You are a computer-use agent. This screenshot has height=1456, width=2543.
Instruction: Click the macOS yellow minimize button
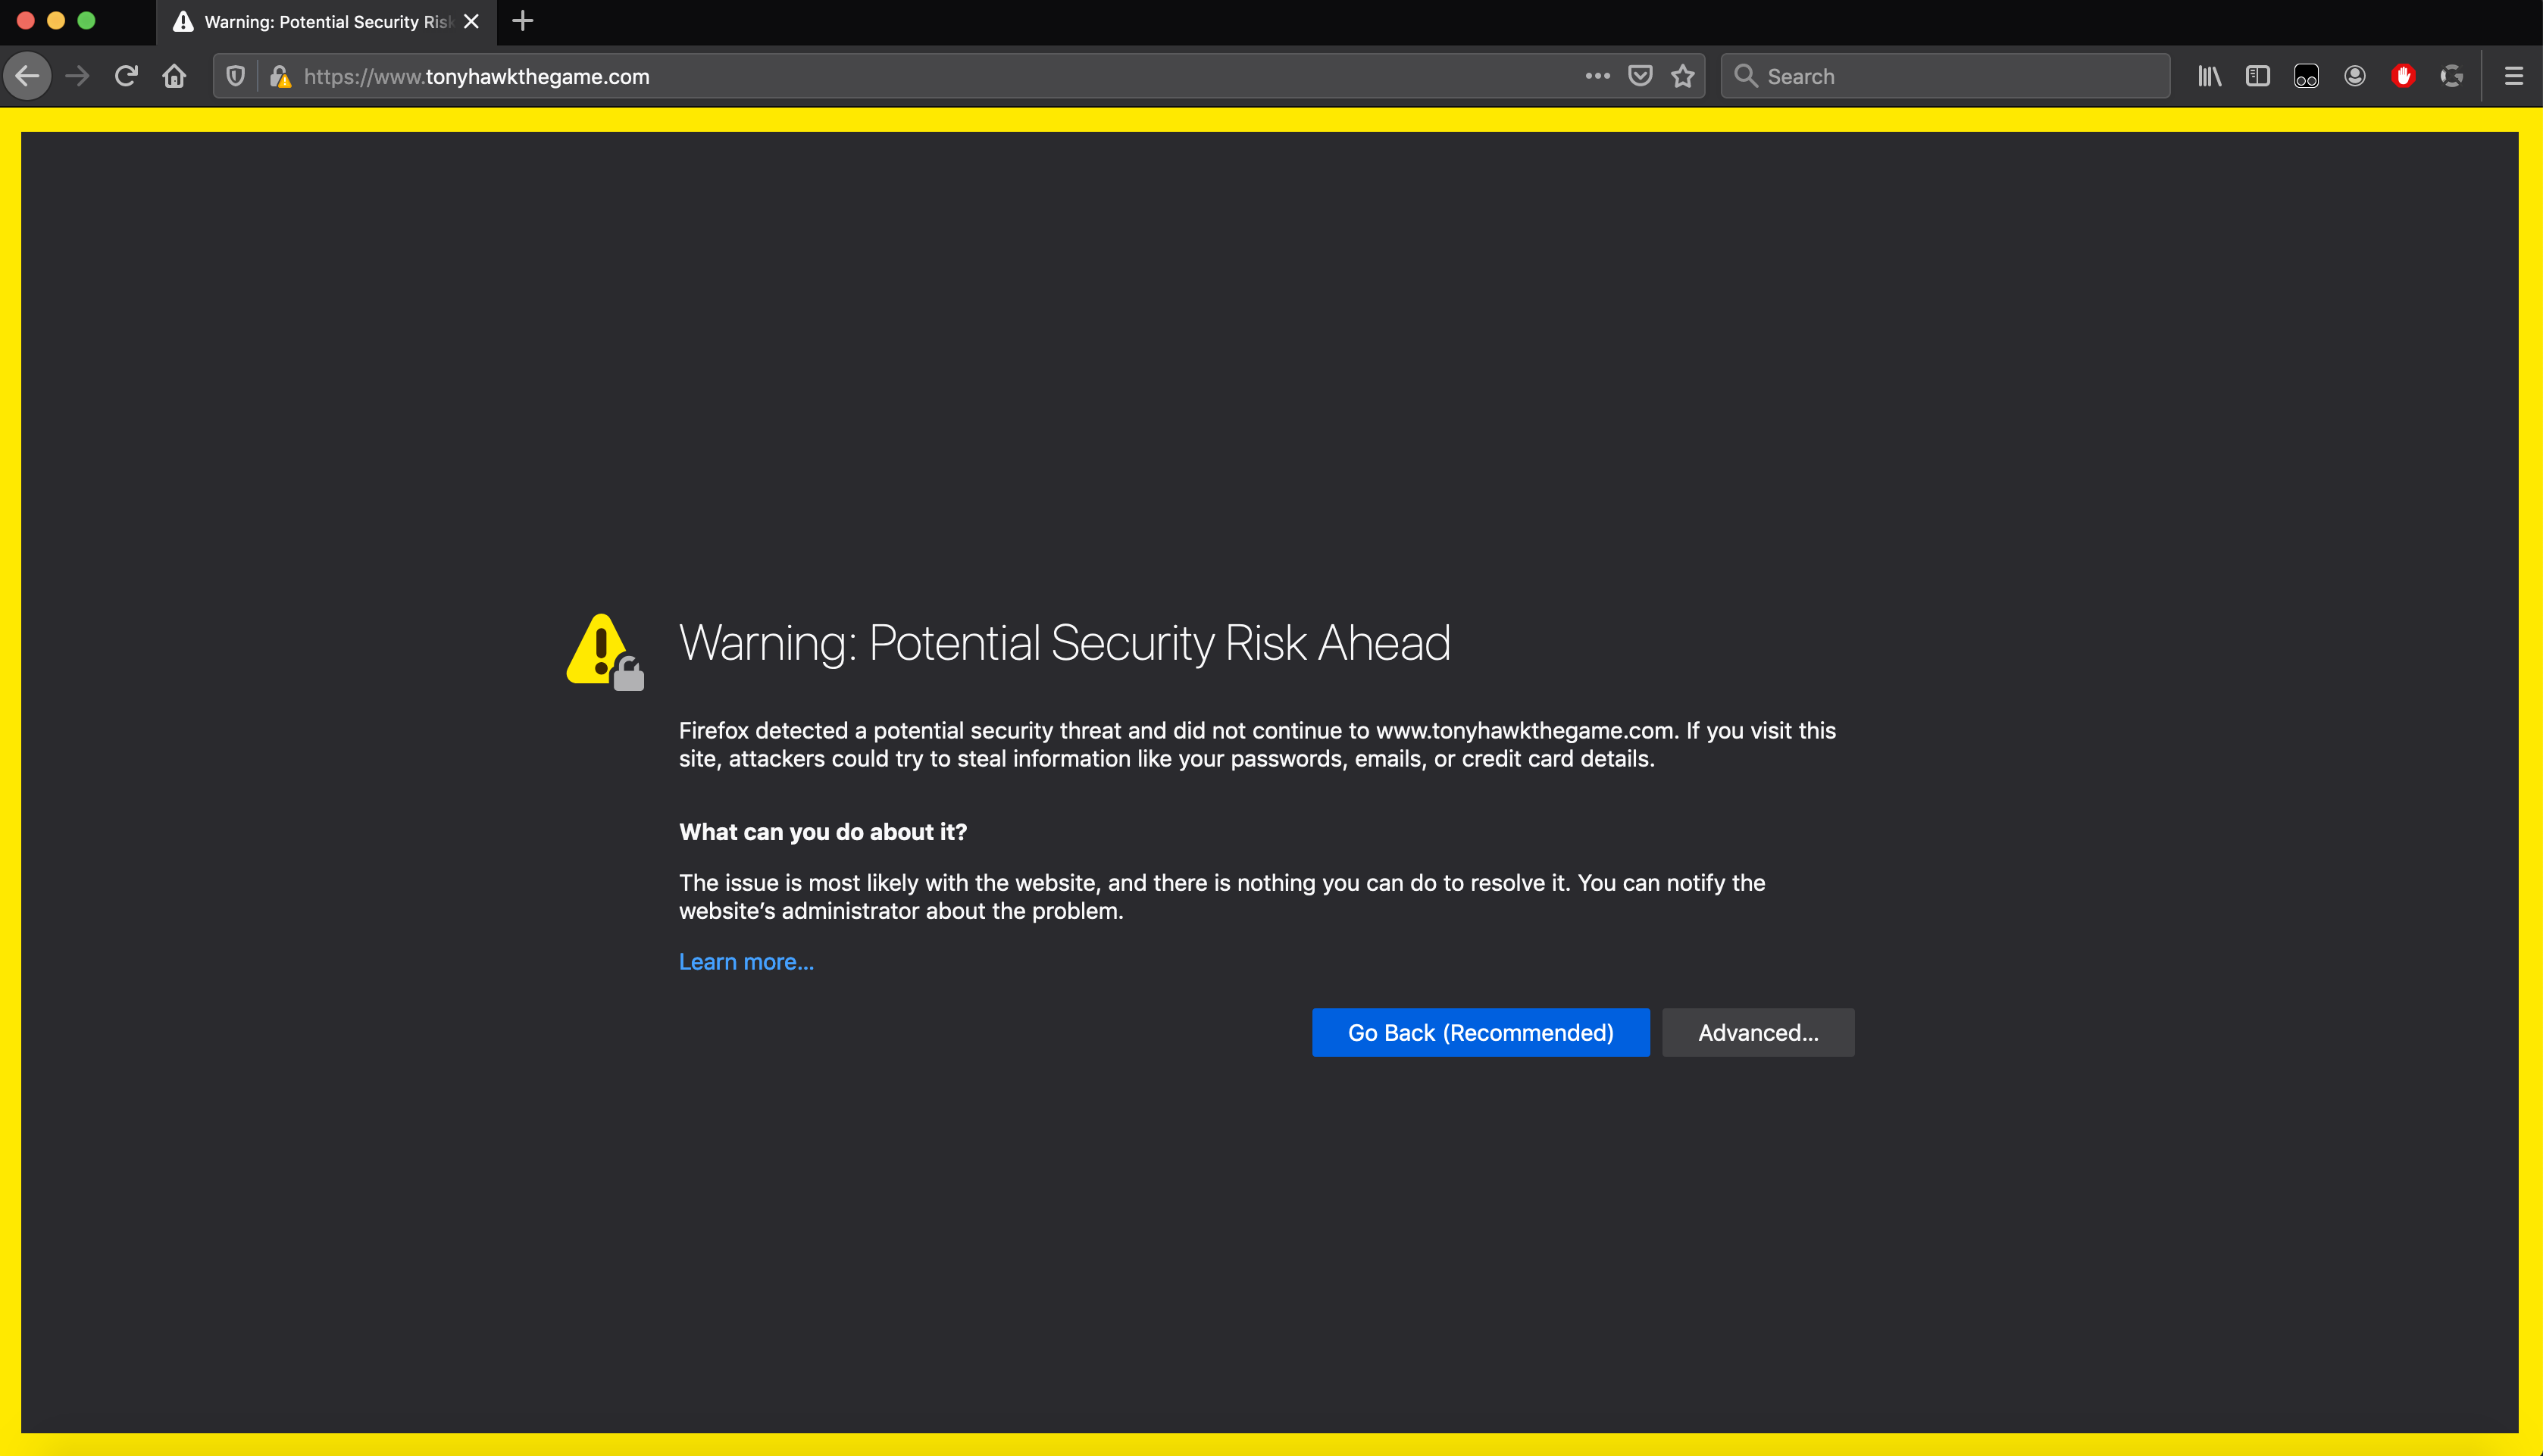[x=56, y=20]
